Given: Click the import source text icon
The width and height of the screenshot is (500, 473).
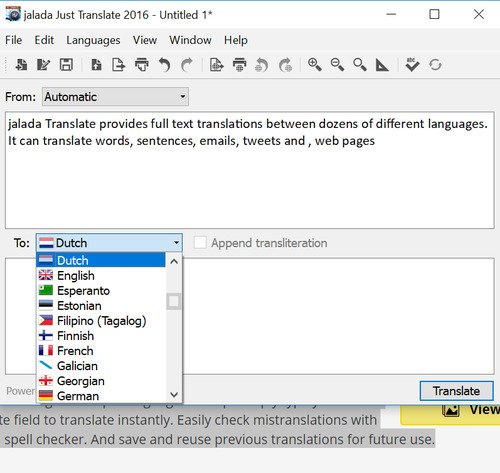Looking at the screenshot, I should (97, 65).
